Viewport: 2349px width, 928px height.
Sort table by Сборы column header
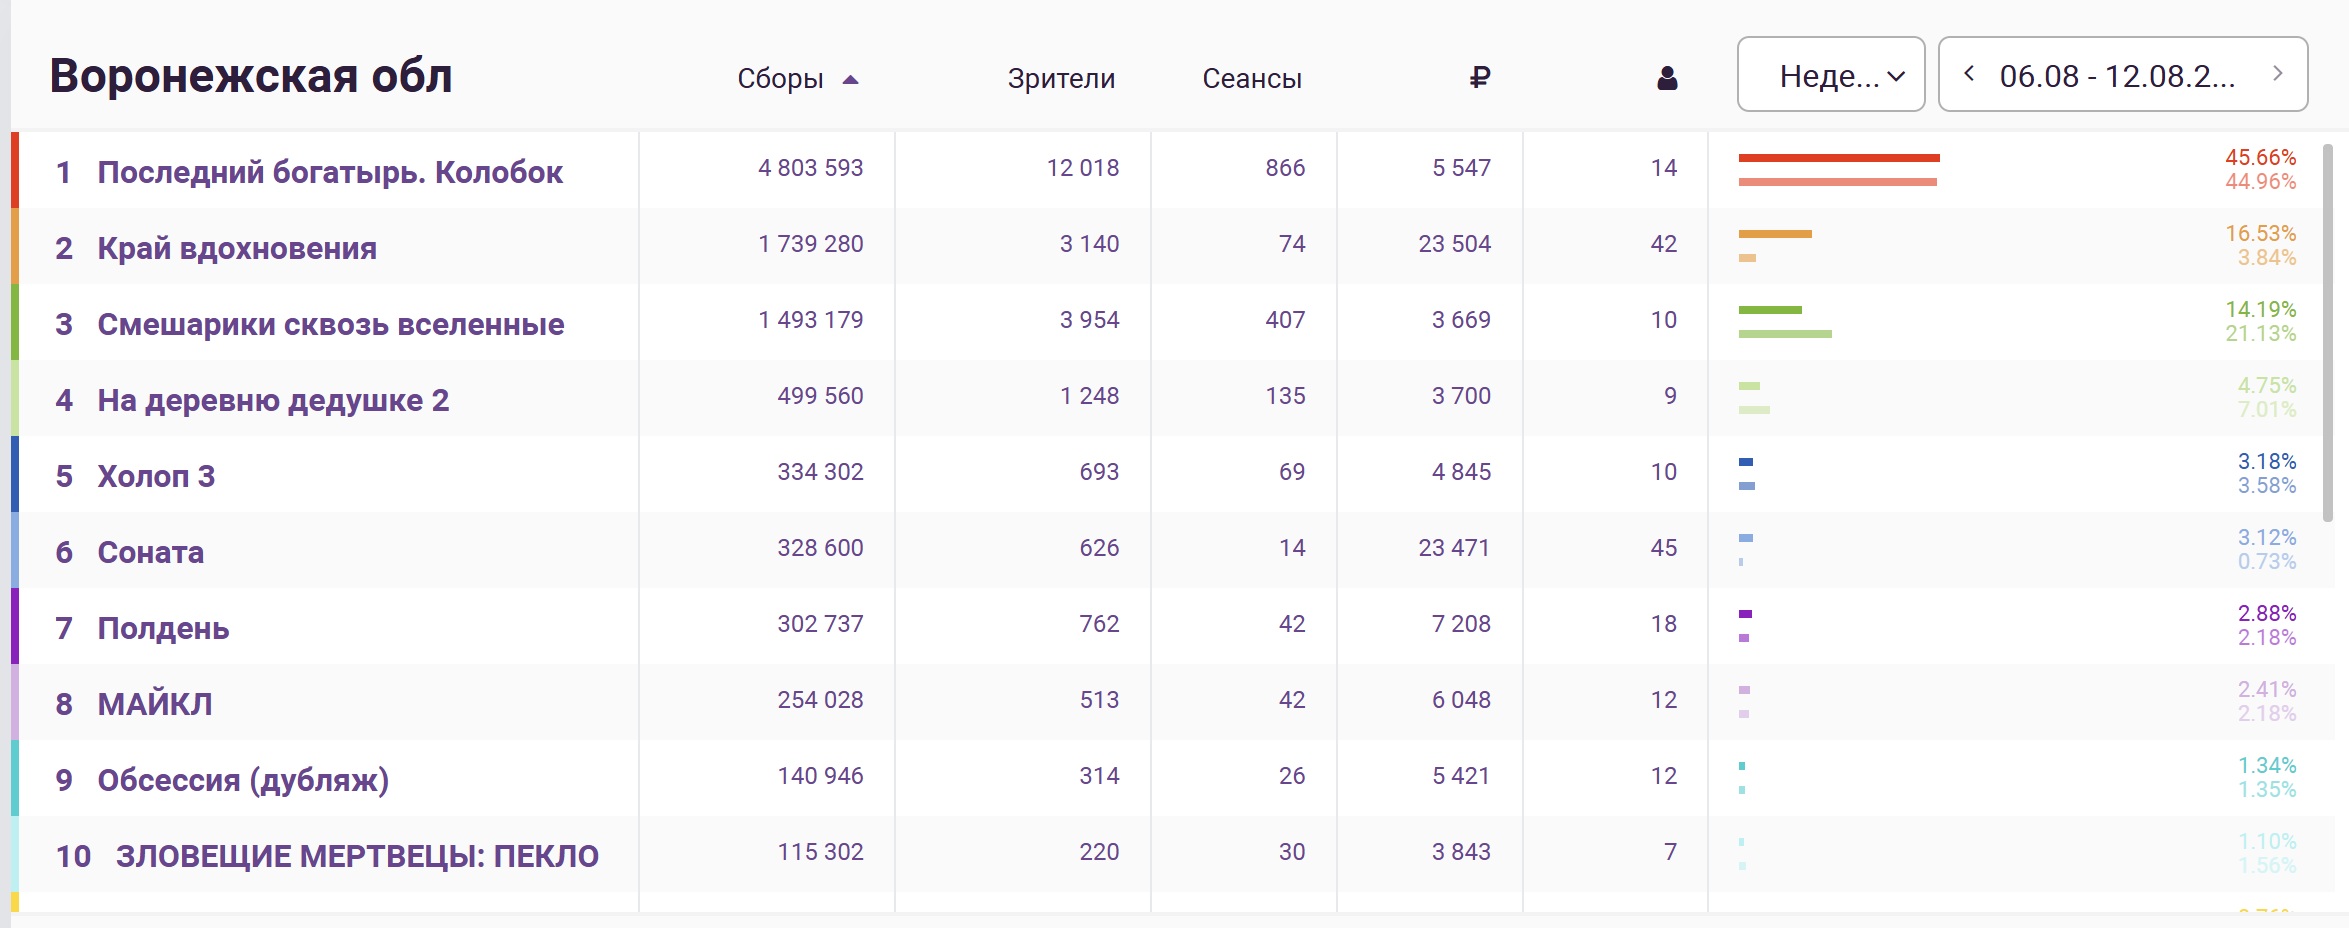click(x=780, y=78)
